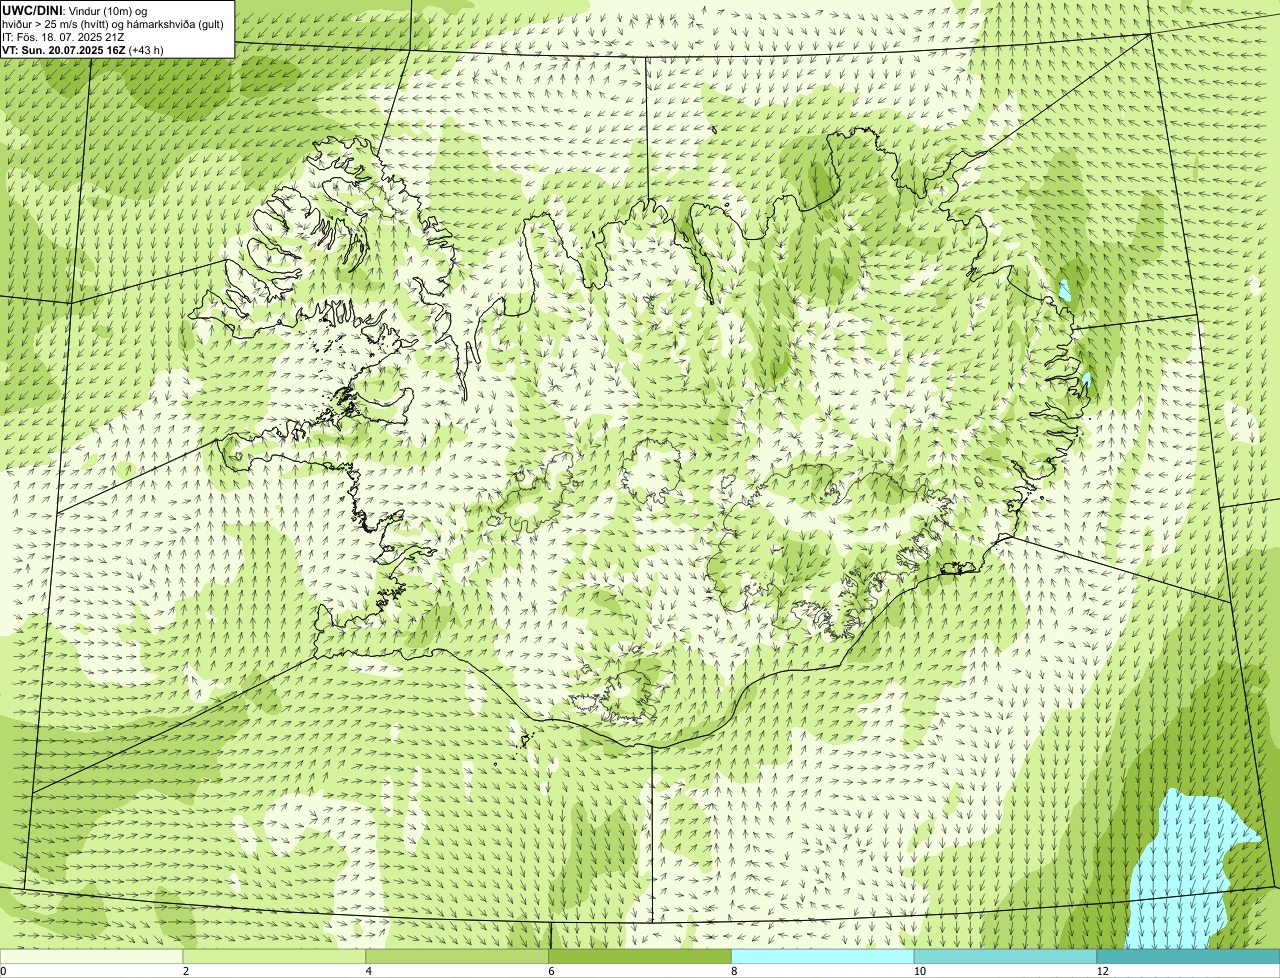Click the legend tick label "4"
This screenshot has width=1280, height=978.
(368, 971)
